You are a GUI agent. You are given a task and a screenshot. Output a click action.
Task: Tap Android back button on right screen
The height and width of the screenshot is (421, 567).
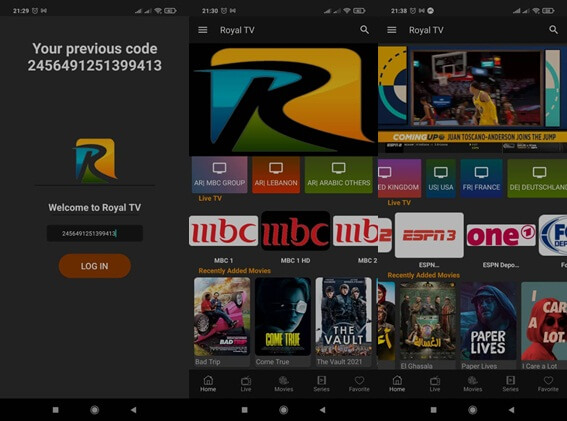point(511,410)
